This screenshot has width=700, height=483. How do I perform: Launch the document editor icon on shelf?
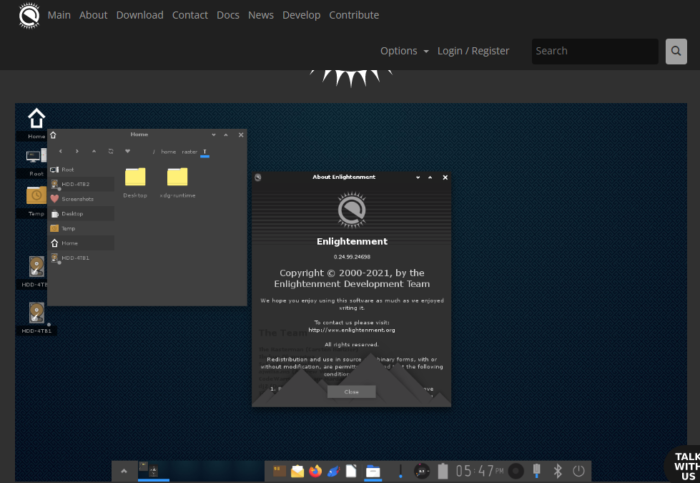pos(351,471)
